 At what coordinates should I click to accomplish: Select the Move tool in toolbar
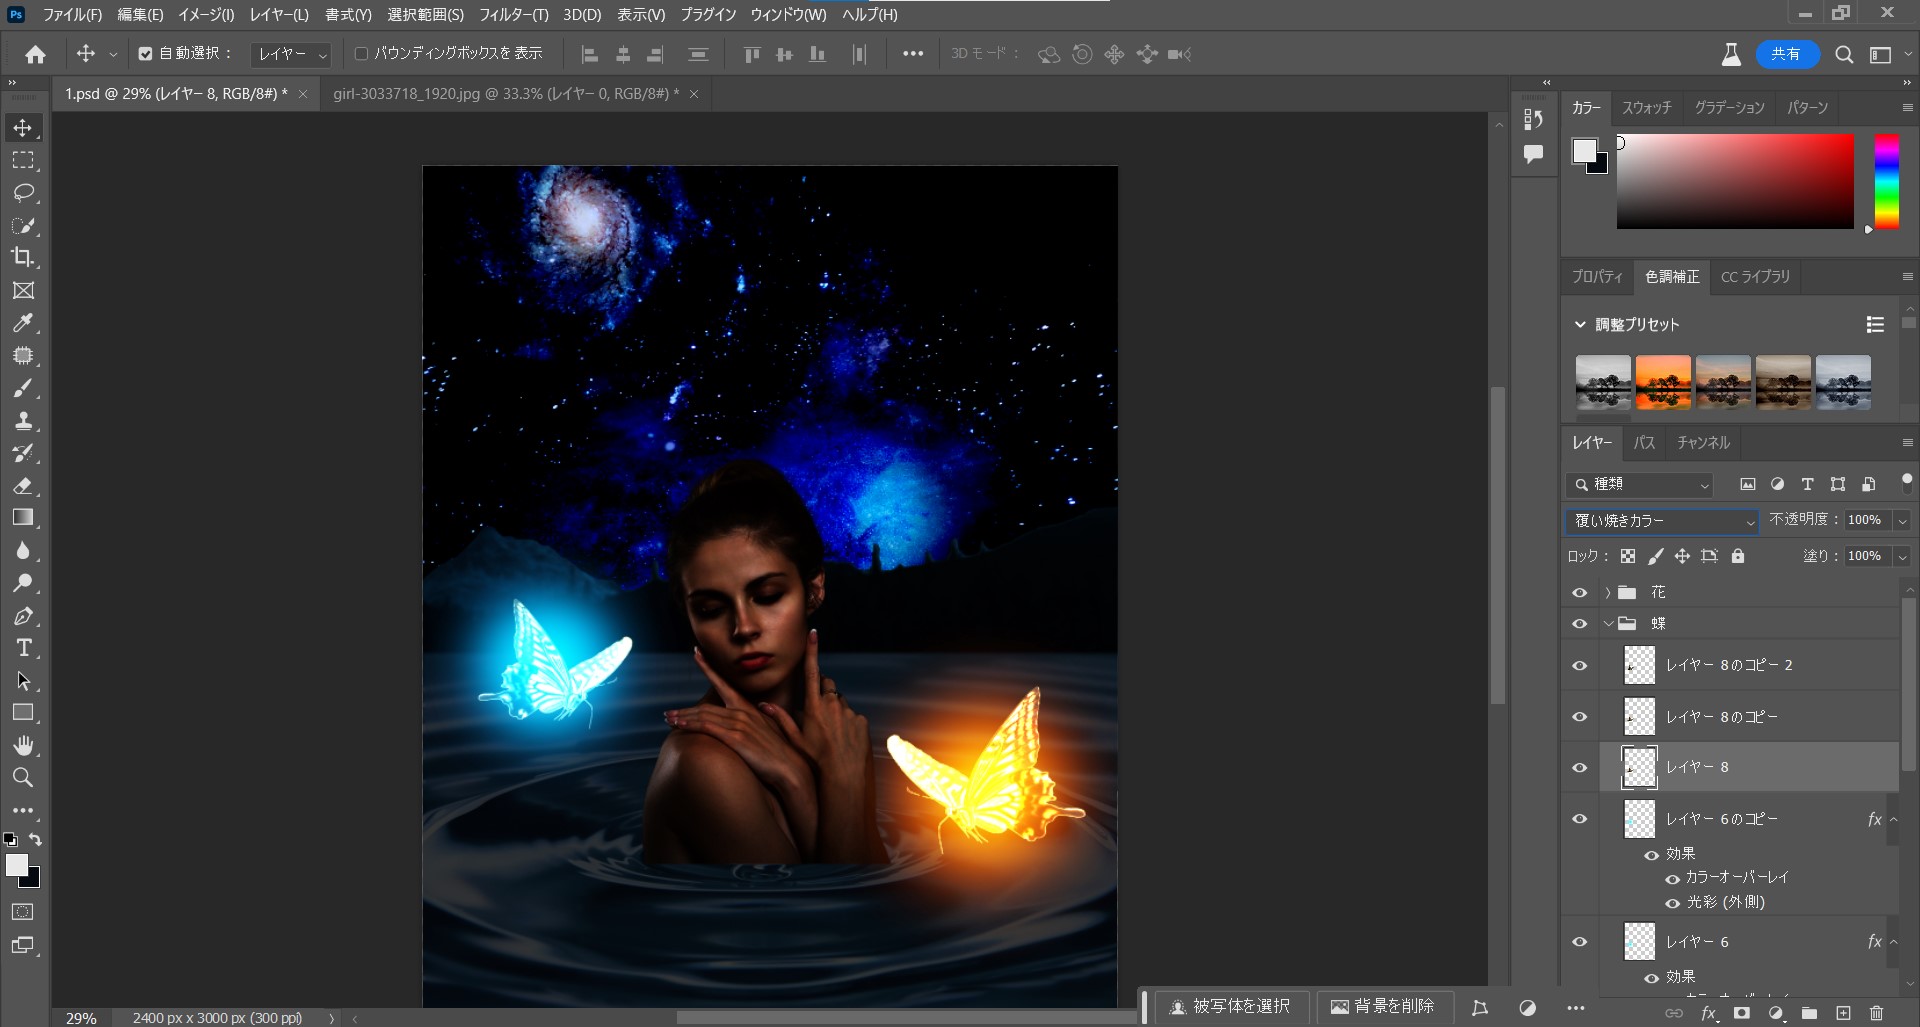tap(23, 128)
